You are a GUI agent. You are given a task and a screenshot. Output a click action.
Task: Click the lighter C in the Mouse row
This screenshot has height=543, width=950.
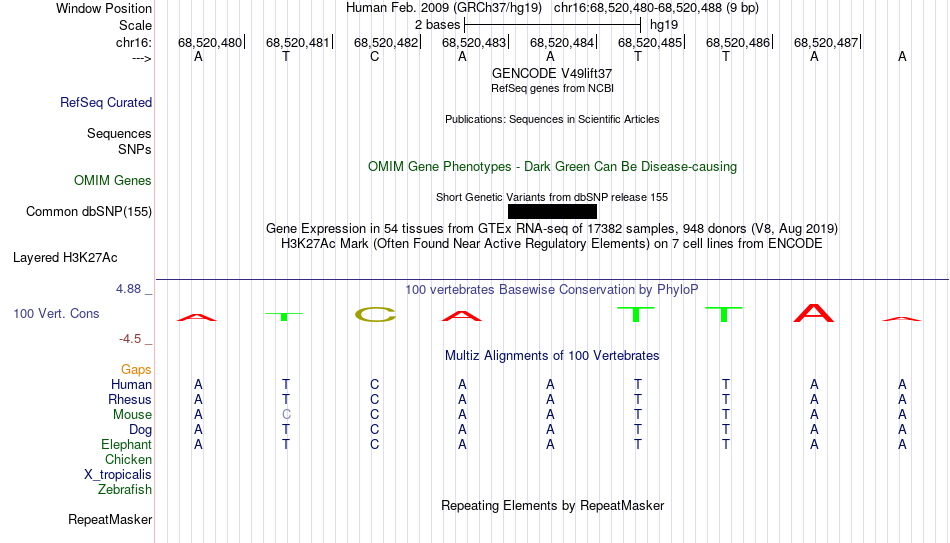click(286, 415)
